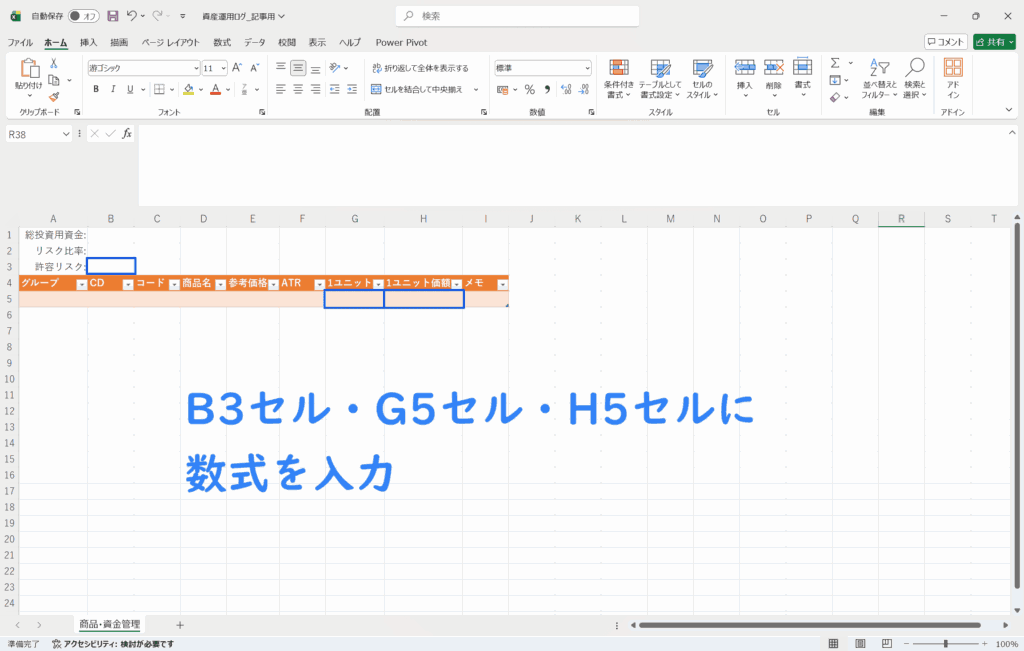This screenshot has height=651, width=1024.
Task: Toggle bold formatting
Action: click(x=96, y=89)
